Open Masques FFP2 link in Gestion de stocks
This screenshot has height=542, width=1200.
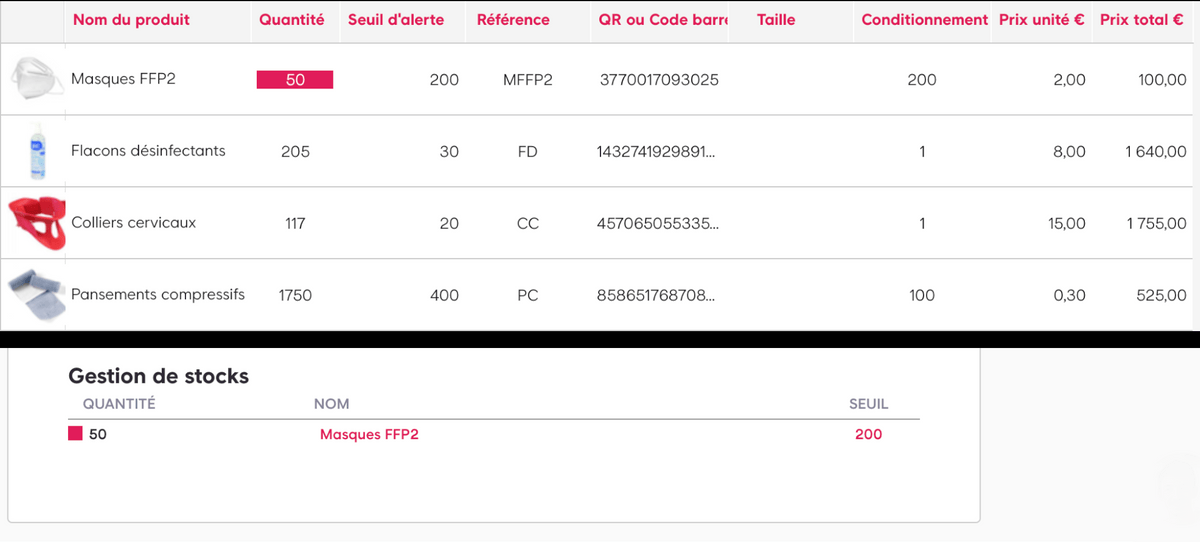pyautogui.click(x=369, y=434)
